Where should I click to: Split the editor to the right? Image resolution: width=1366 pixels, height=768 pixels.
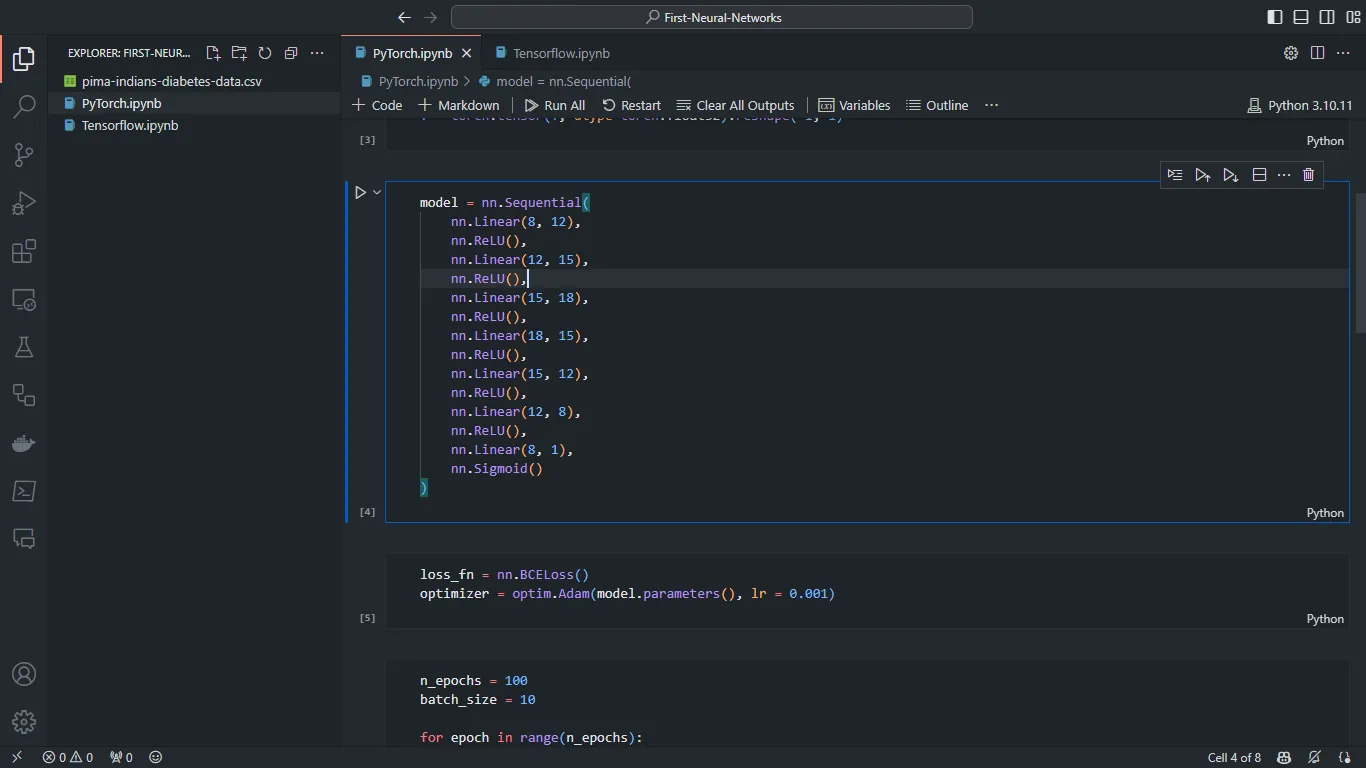click(1317, 53)
